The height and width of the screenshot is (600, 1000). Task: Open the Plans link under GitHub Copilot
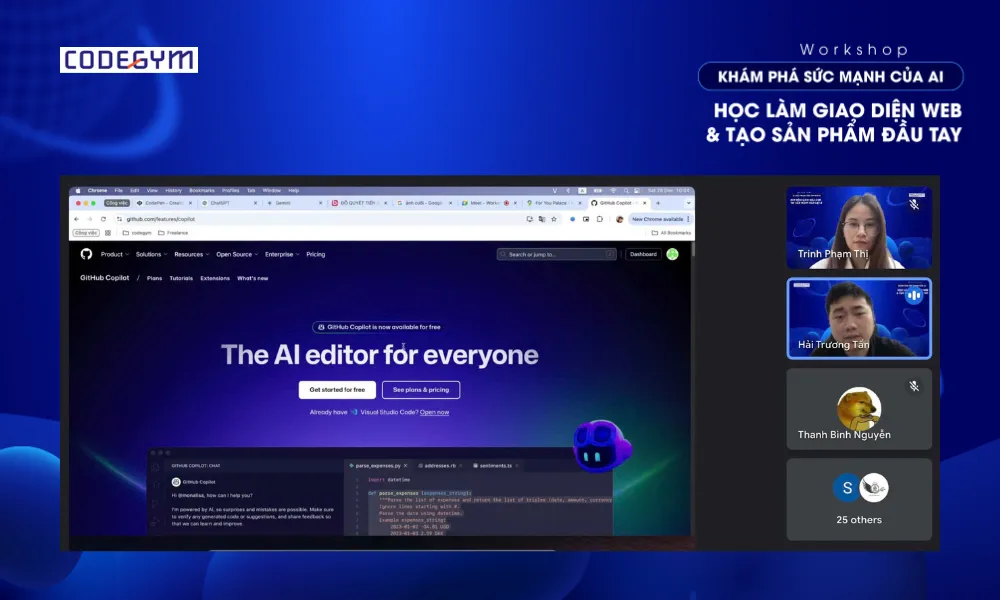click(154, 278)
